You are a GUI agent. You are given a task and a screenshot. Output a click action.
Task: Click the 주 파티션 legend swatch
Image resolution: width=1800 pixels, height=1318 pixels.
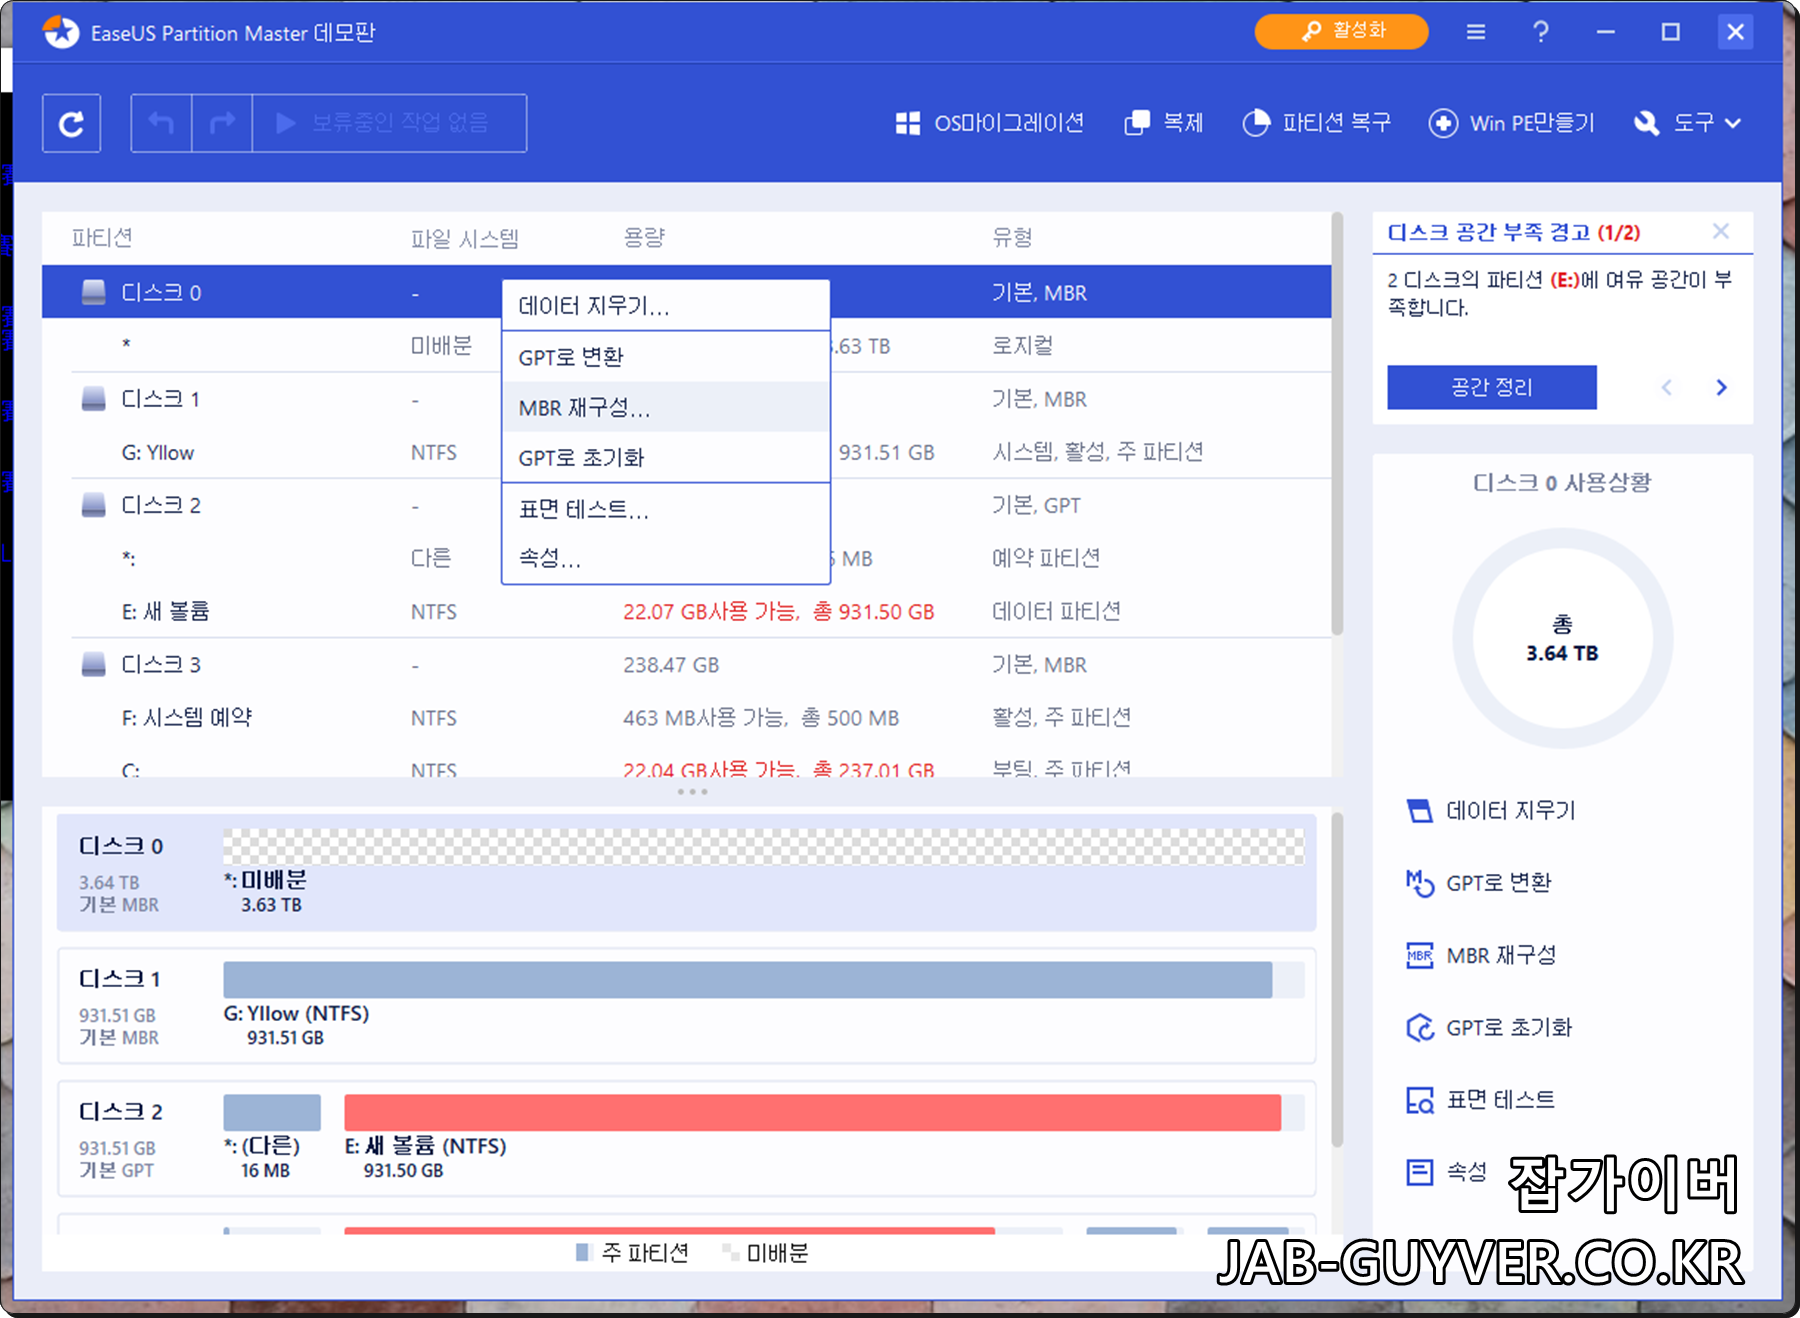point(584,1252)
